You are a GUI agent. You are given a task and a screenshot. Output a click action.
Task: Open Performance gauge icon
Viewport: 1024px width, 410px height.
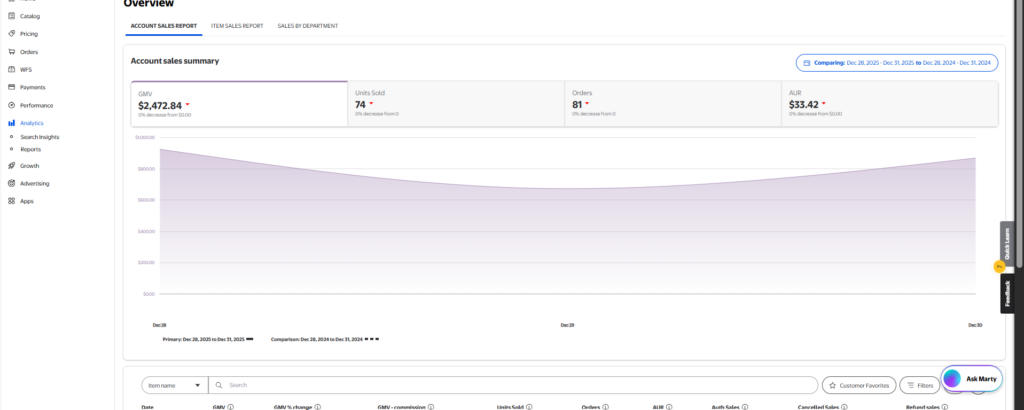tap(12, 105)
